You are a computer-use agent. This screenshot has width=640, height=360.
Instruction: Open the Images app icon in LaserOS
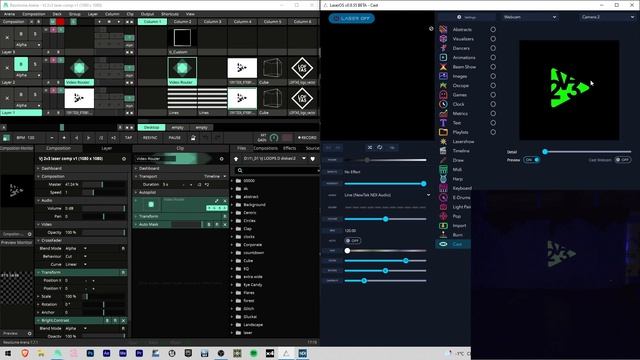pos(443,76)
